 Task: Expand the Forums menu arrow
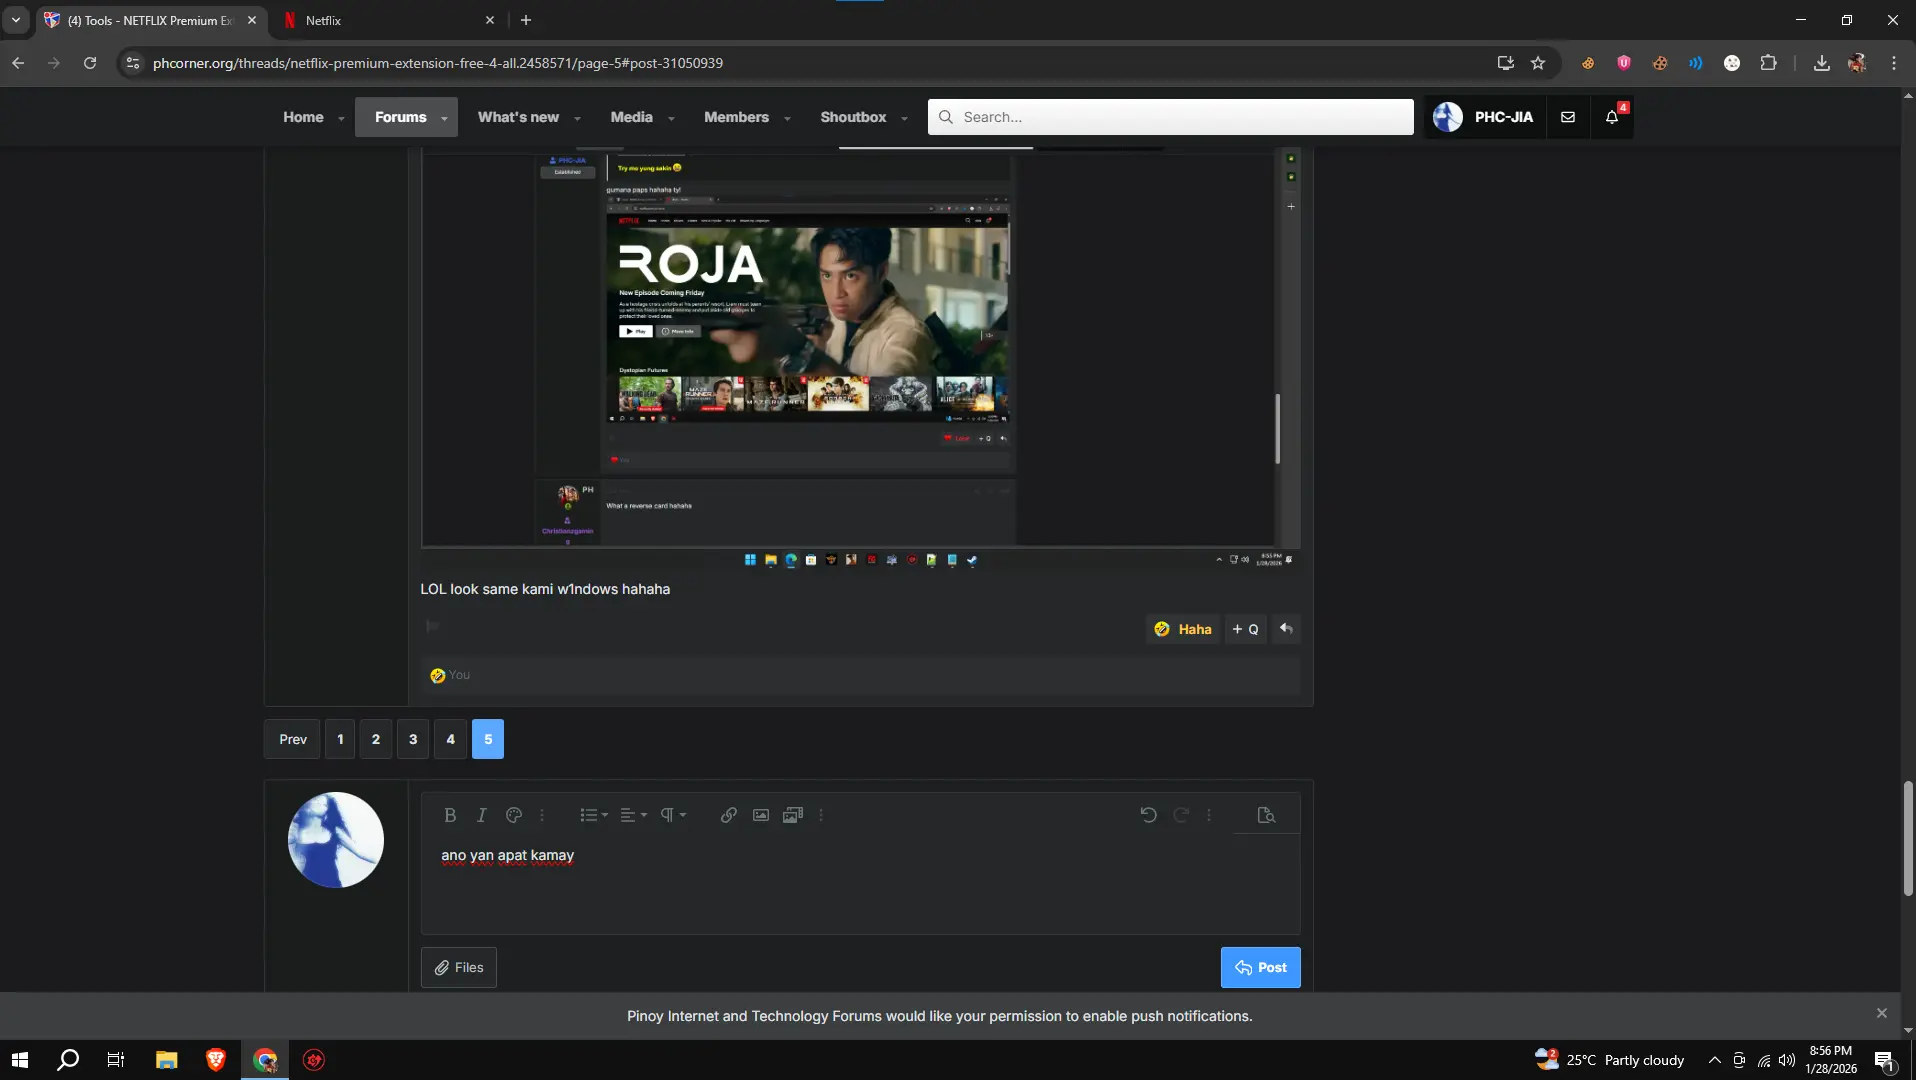click(444, 118)
